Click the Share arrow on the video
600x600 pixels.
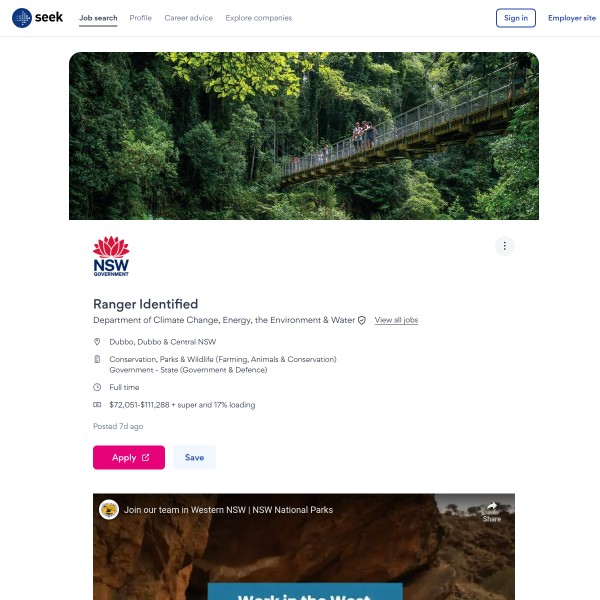[x=492, y=512]
